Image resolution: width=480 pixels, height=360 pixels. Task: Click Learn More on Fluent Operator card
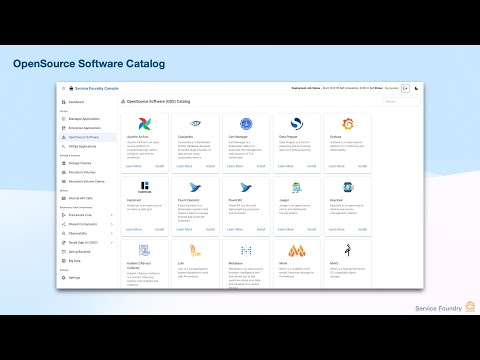[184, 229]
